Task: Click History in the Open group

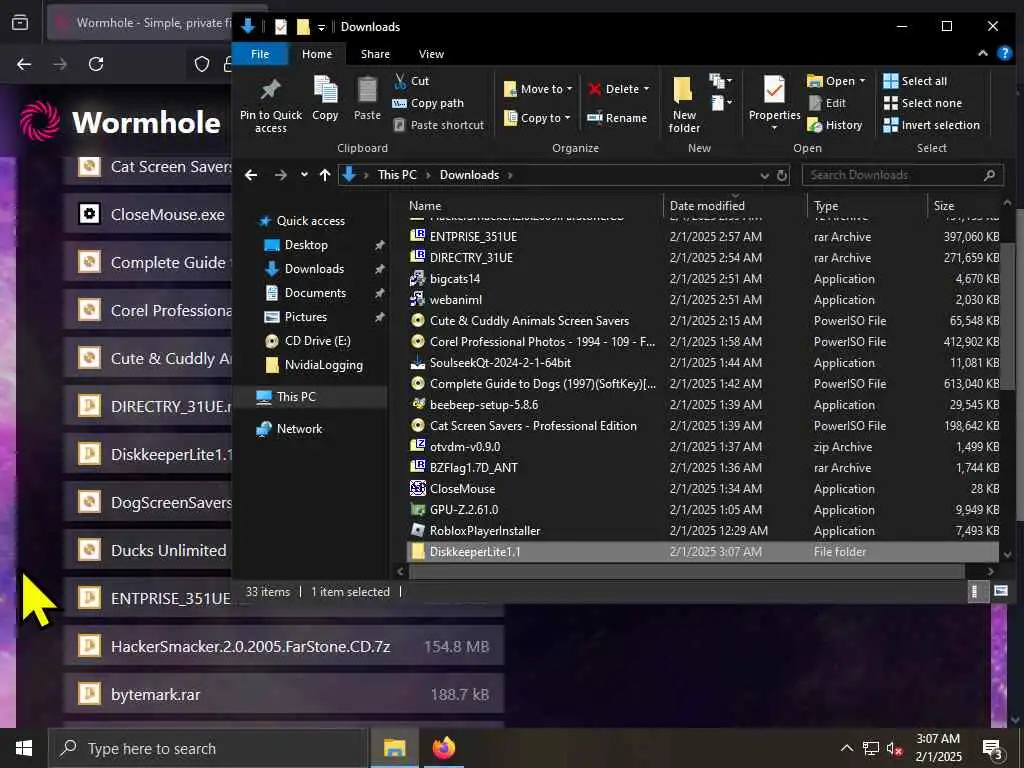Action: coord(835,125)
